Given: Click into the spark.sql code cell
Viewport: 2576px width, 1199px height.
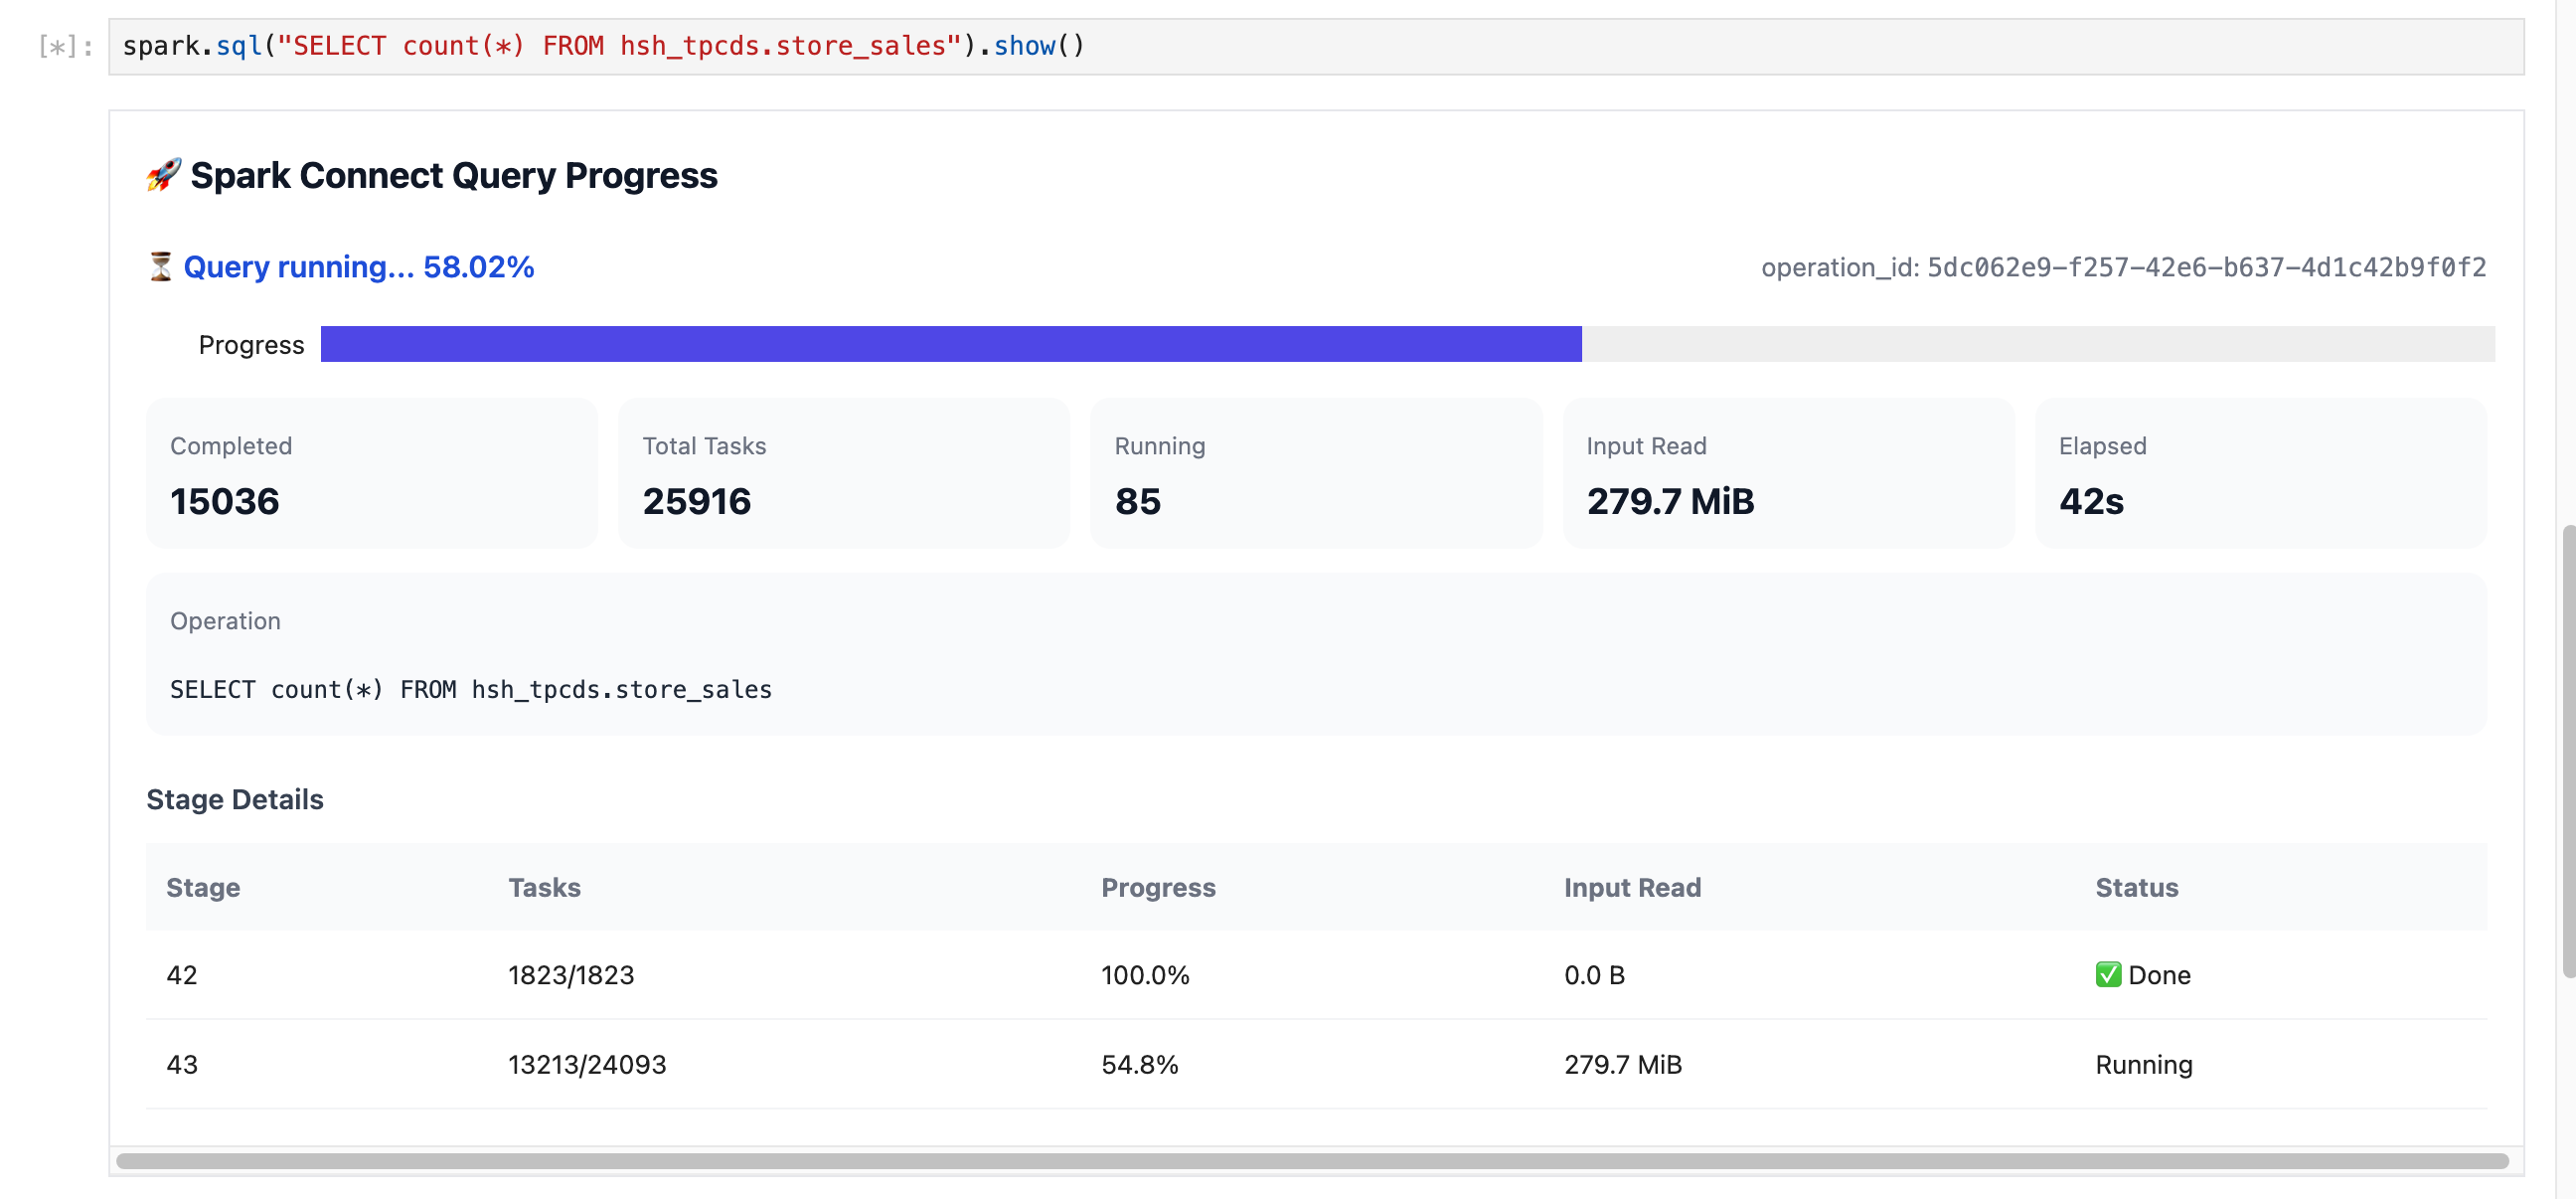Looking at the screenshot, I should (1316, 46).
